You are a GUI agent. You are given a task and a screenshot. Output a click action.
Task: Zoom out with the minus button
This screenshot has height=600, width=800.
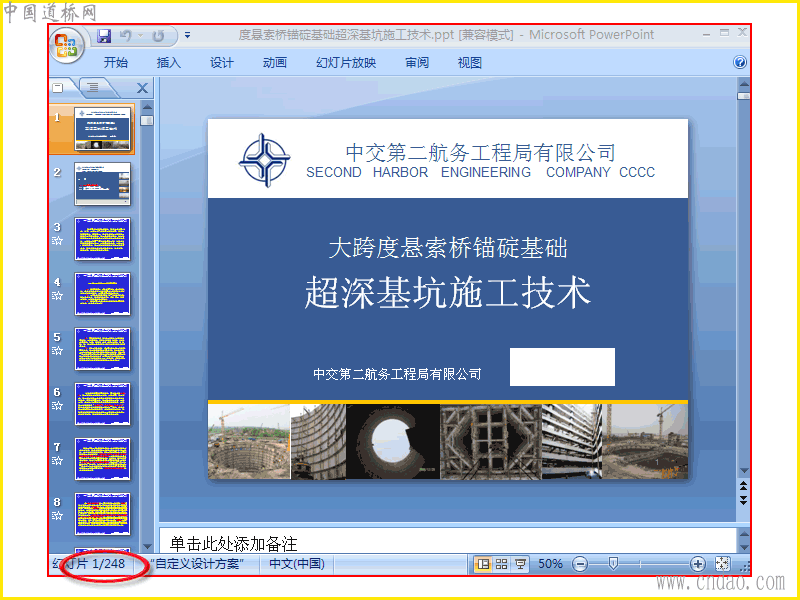[580, 564]
